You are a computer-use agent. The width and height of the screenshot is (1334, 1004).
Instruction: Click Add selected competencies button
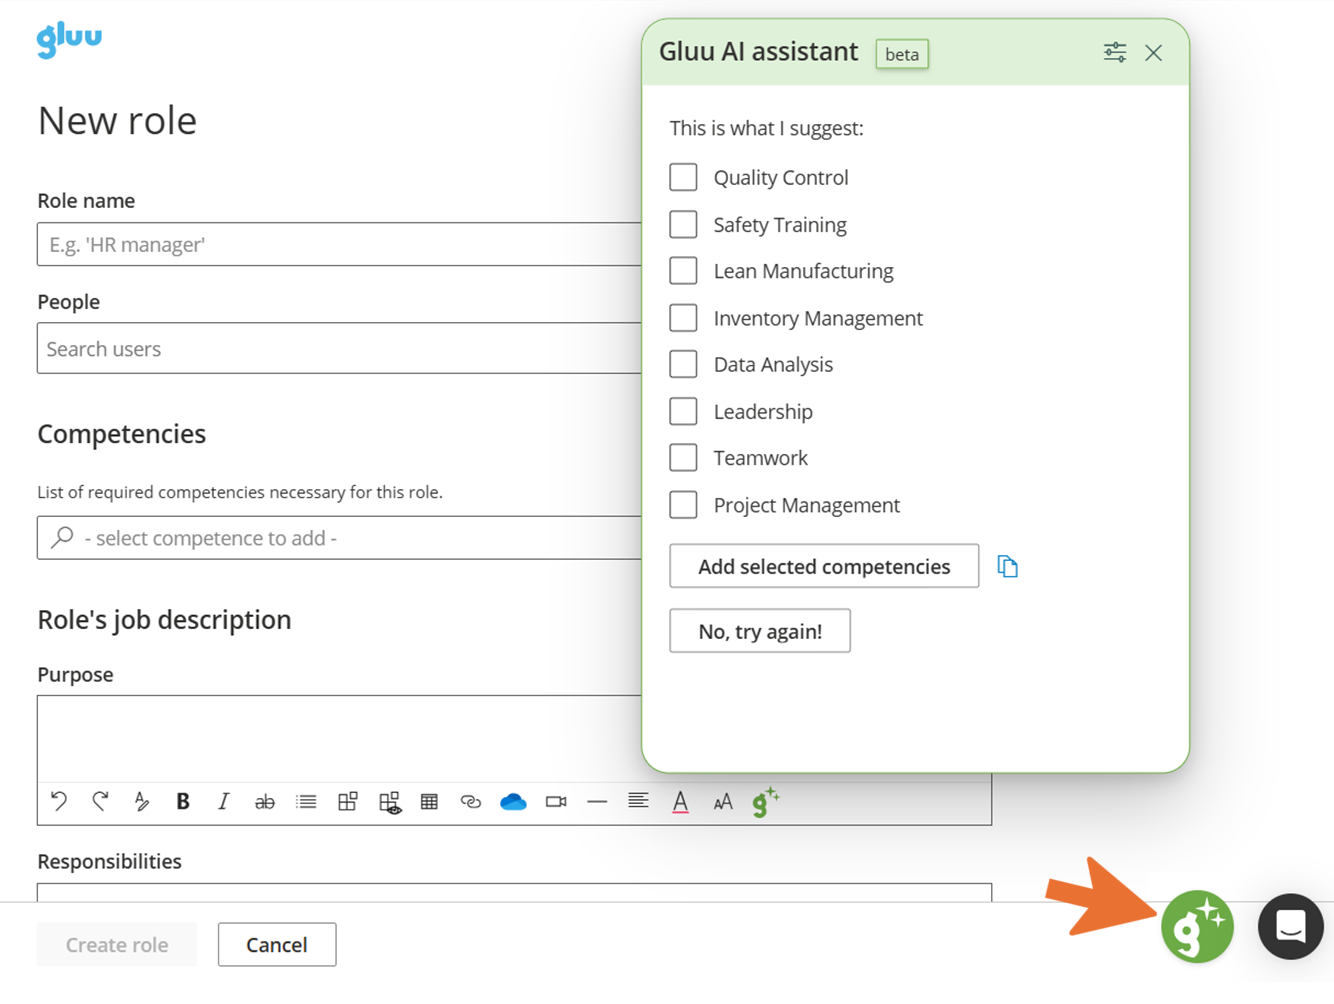[x=824, y=566]
